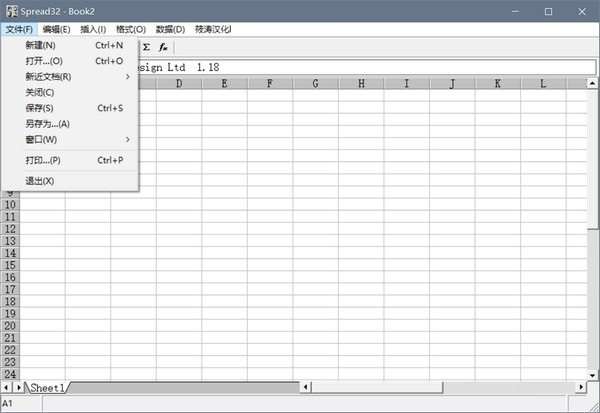Select row 12 header
The width and height of the screenshot is (600, 413).
click(10, 229)
